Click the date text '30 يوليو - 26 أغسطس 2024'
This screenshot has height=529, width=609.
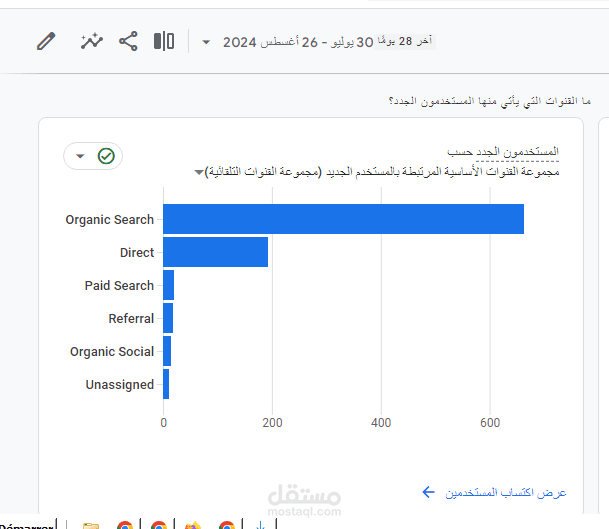298,42
